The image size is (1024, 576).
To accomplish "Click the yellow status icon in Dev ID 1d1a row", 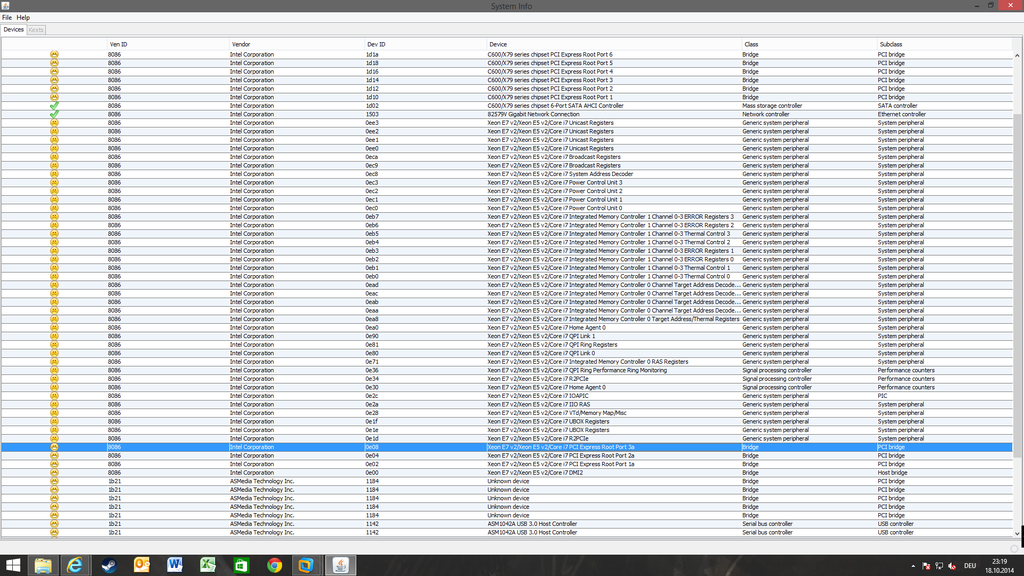I will (54, 54).
